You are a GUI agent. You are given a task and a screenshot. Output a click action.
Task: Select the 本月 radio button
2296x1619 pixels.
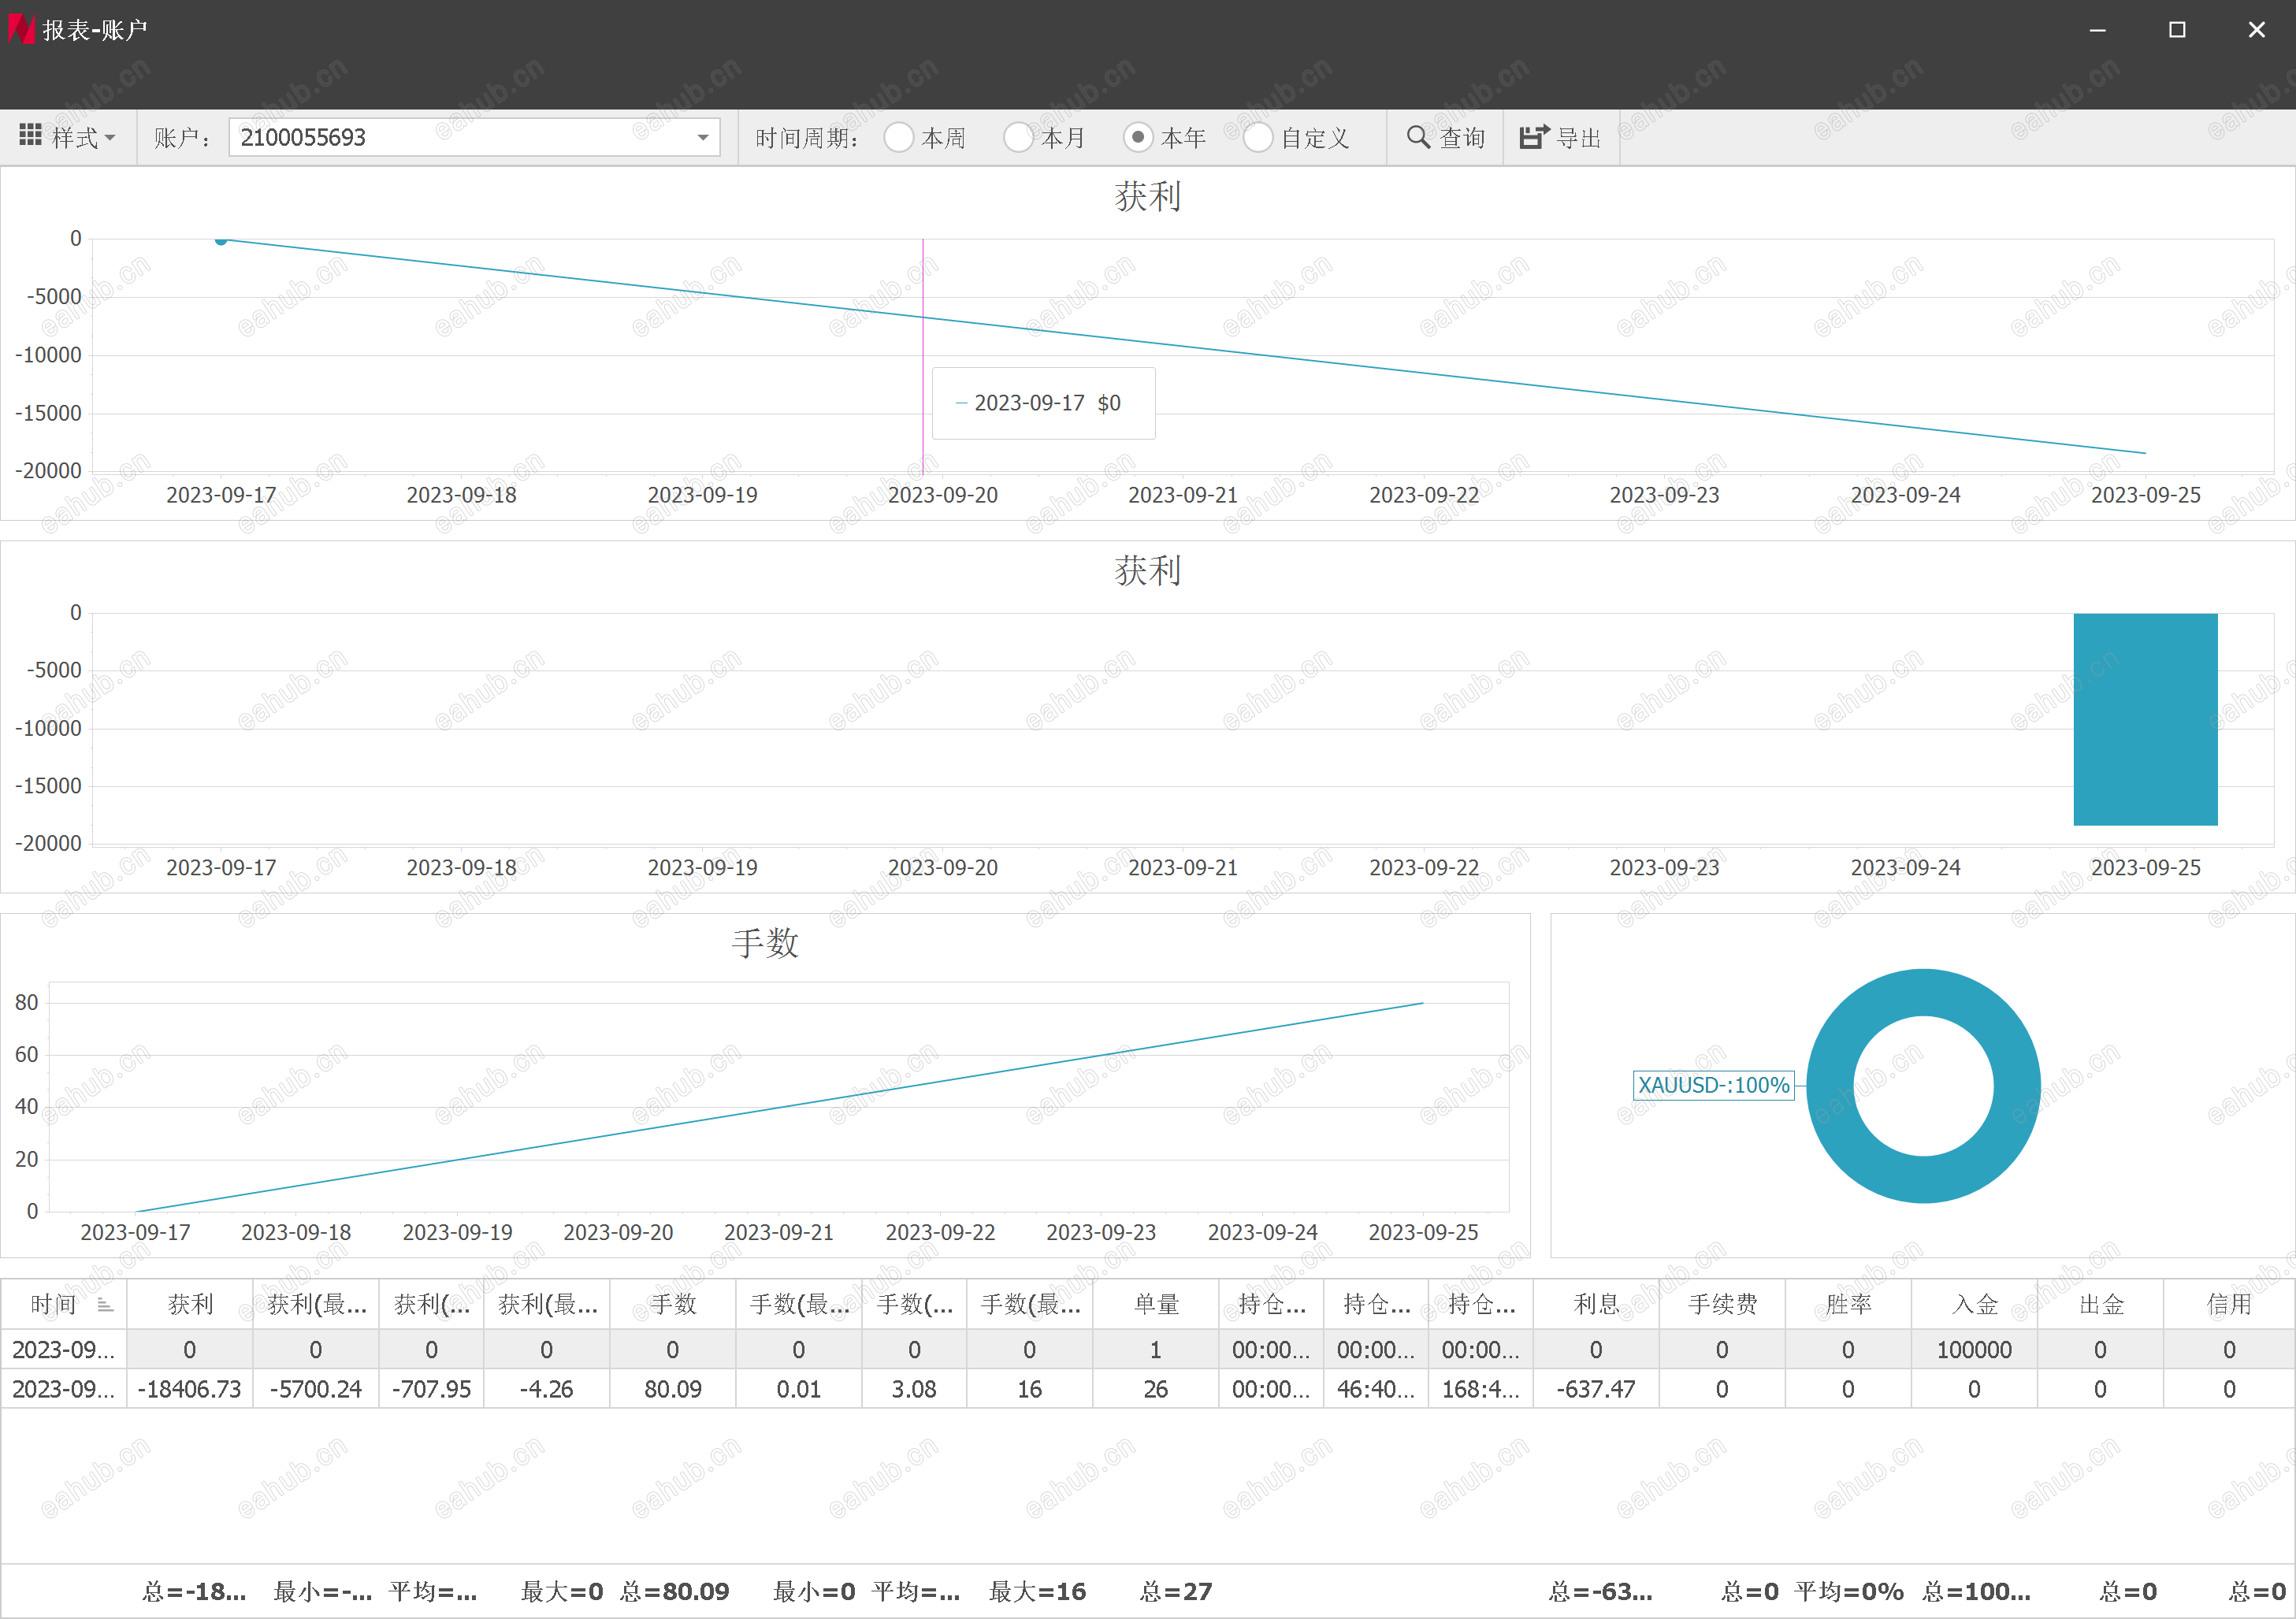click(x=1018, y=137)
